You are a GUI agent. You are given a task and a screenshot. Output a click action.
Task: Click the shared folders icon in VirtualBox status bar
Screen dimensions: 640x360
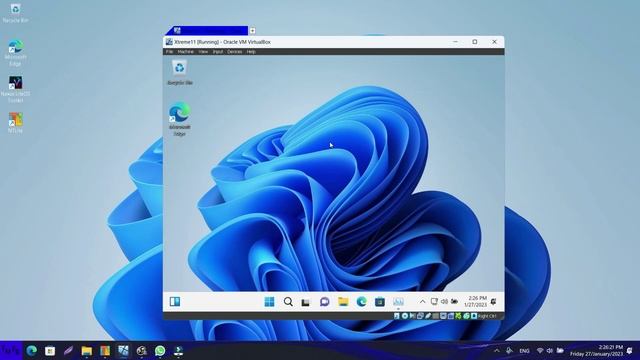pos(436,316)
